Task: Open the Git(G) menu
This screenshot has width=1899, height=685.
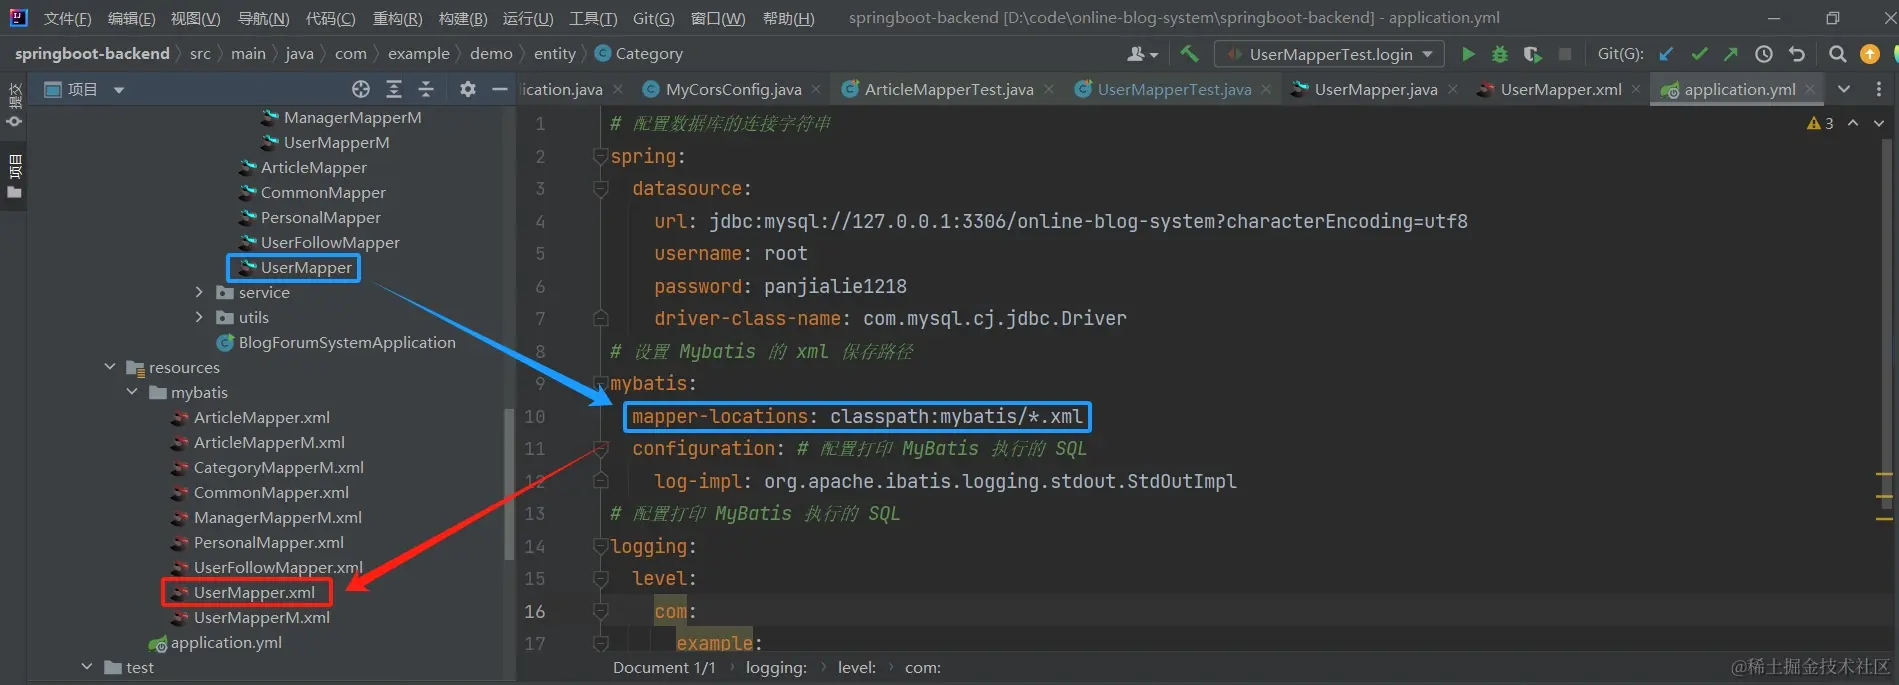Action: (x=653, y=18)
